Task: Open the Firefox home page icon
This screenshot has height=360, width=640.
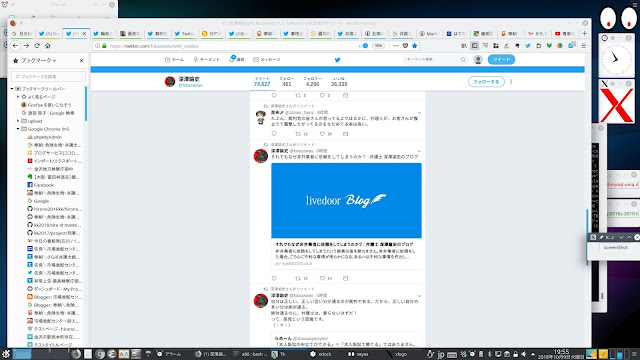Action: tap(47, 46)
